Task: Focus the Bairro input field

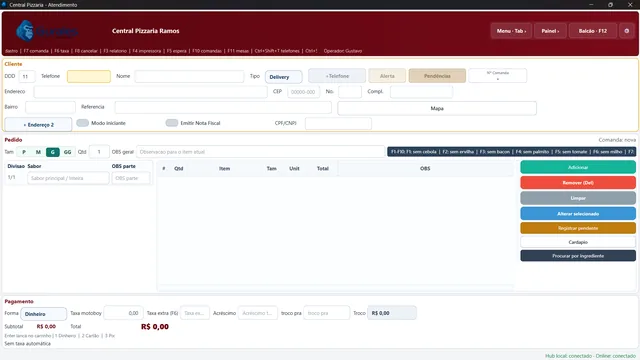Action: [50, 107]
